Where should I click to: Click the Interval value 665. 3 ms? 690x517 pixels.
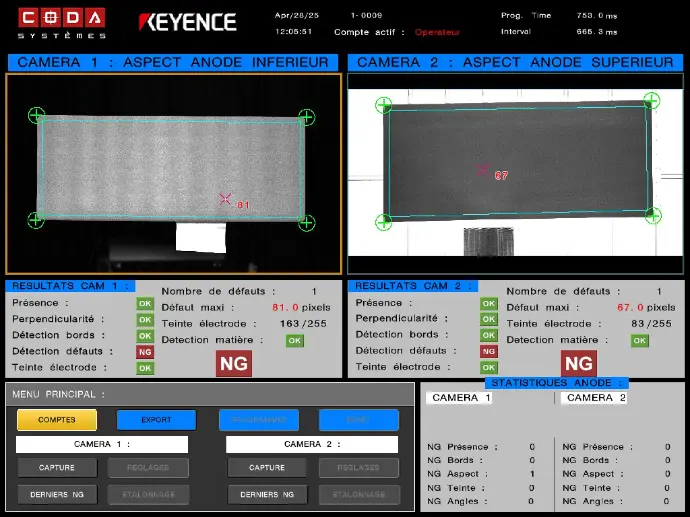(597, 32)
